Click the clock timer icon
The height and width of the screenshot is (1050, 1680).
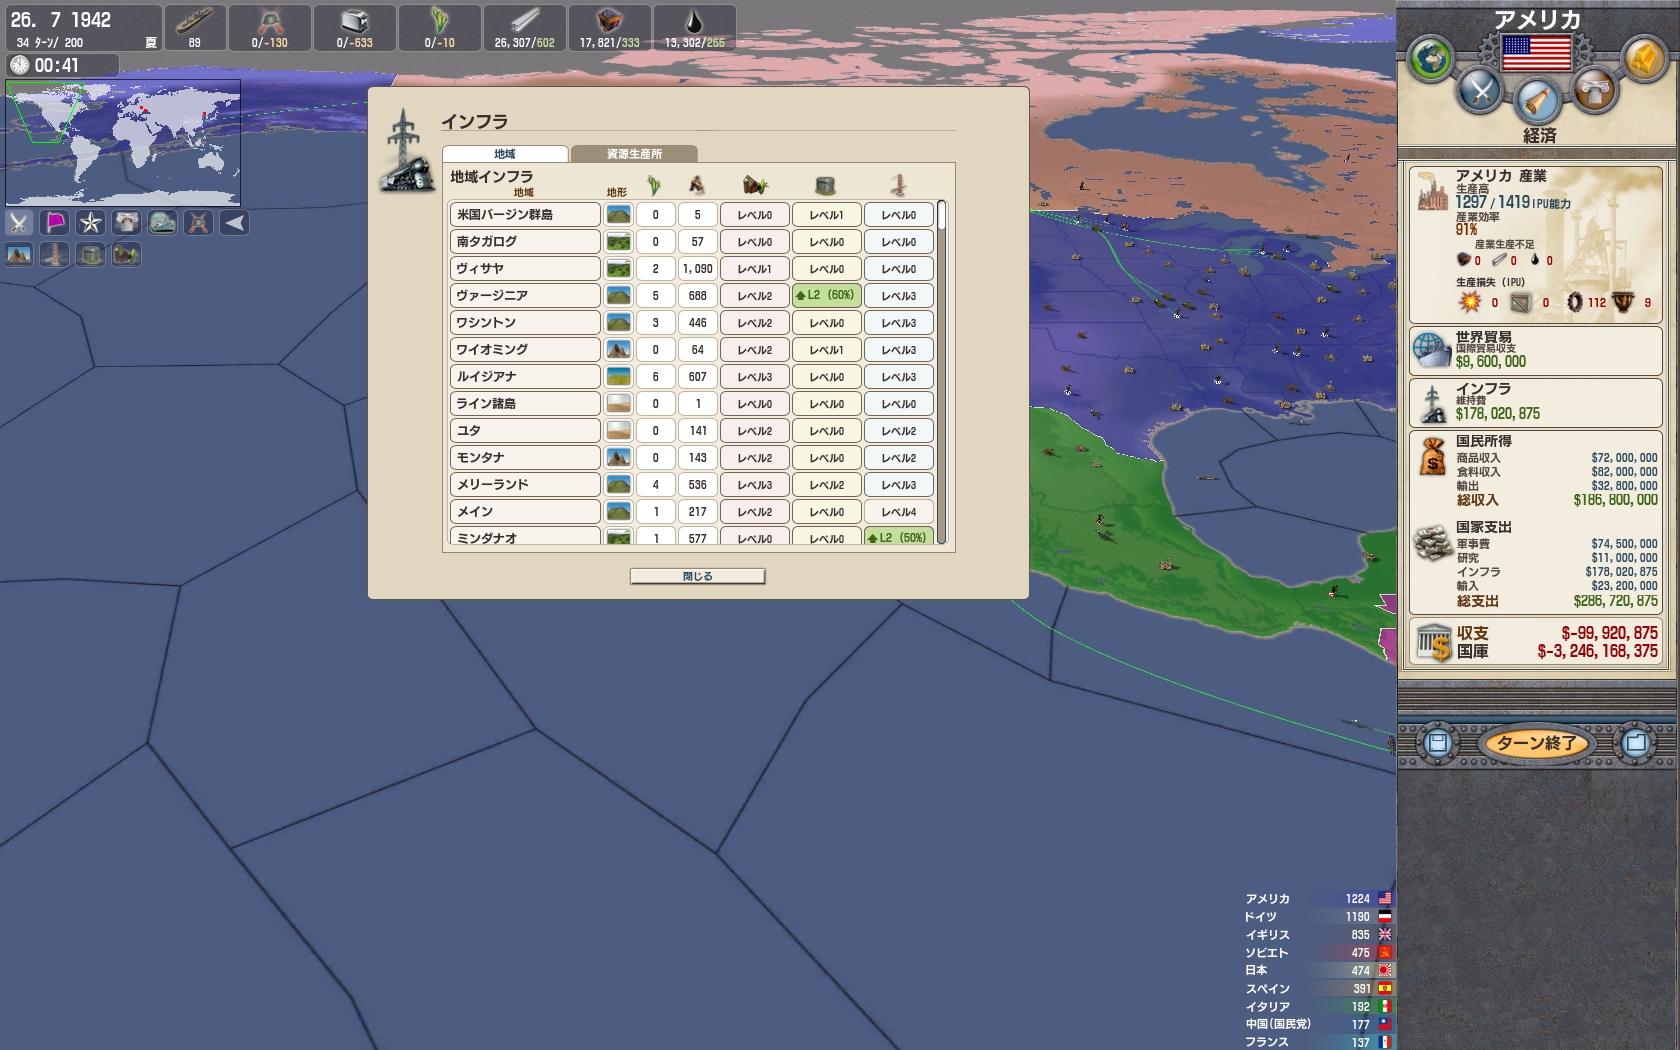[20, 65]
